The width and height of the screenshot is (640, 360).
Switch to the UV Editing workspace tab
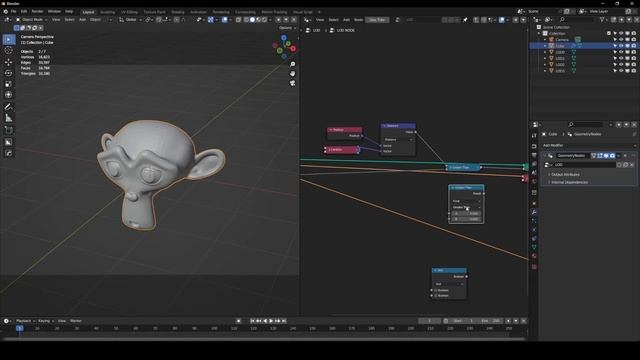tap(129, 12)
